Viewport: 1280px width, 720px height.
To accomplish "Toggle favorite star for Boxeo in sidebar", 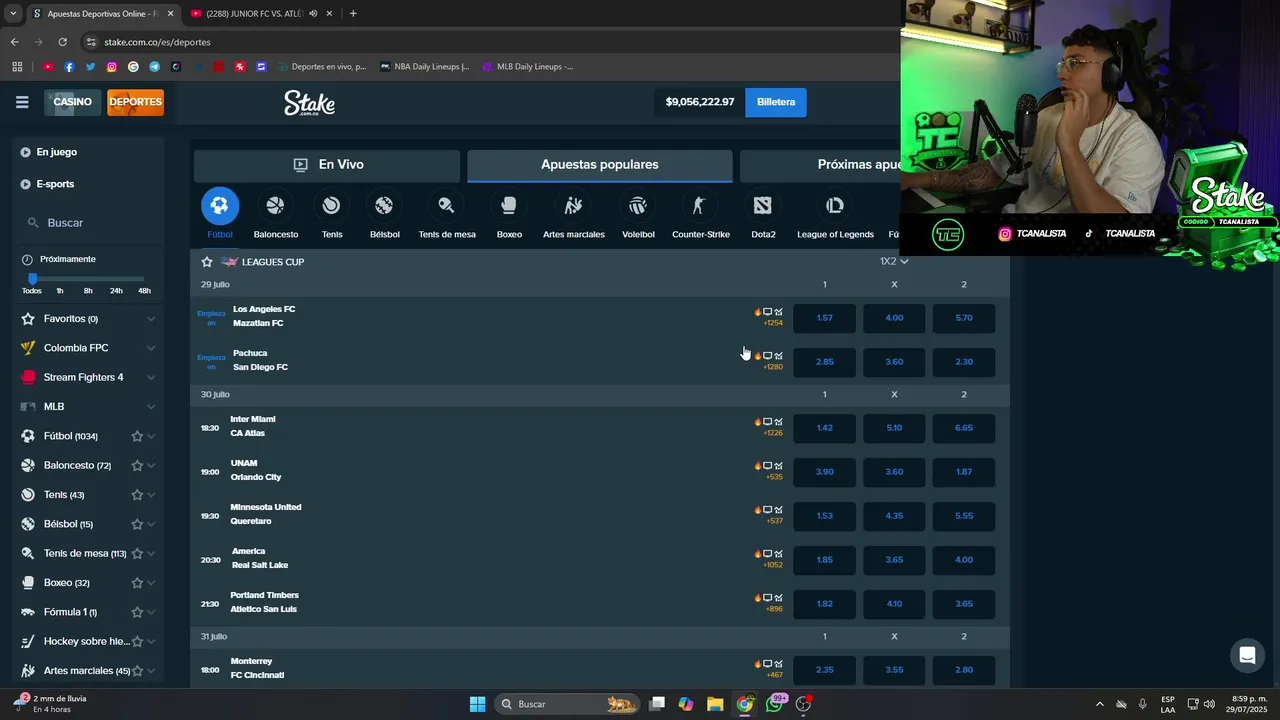I will click(137, 582).
